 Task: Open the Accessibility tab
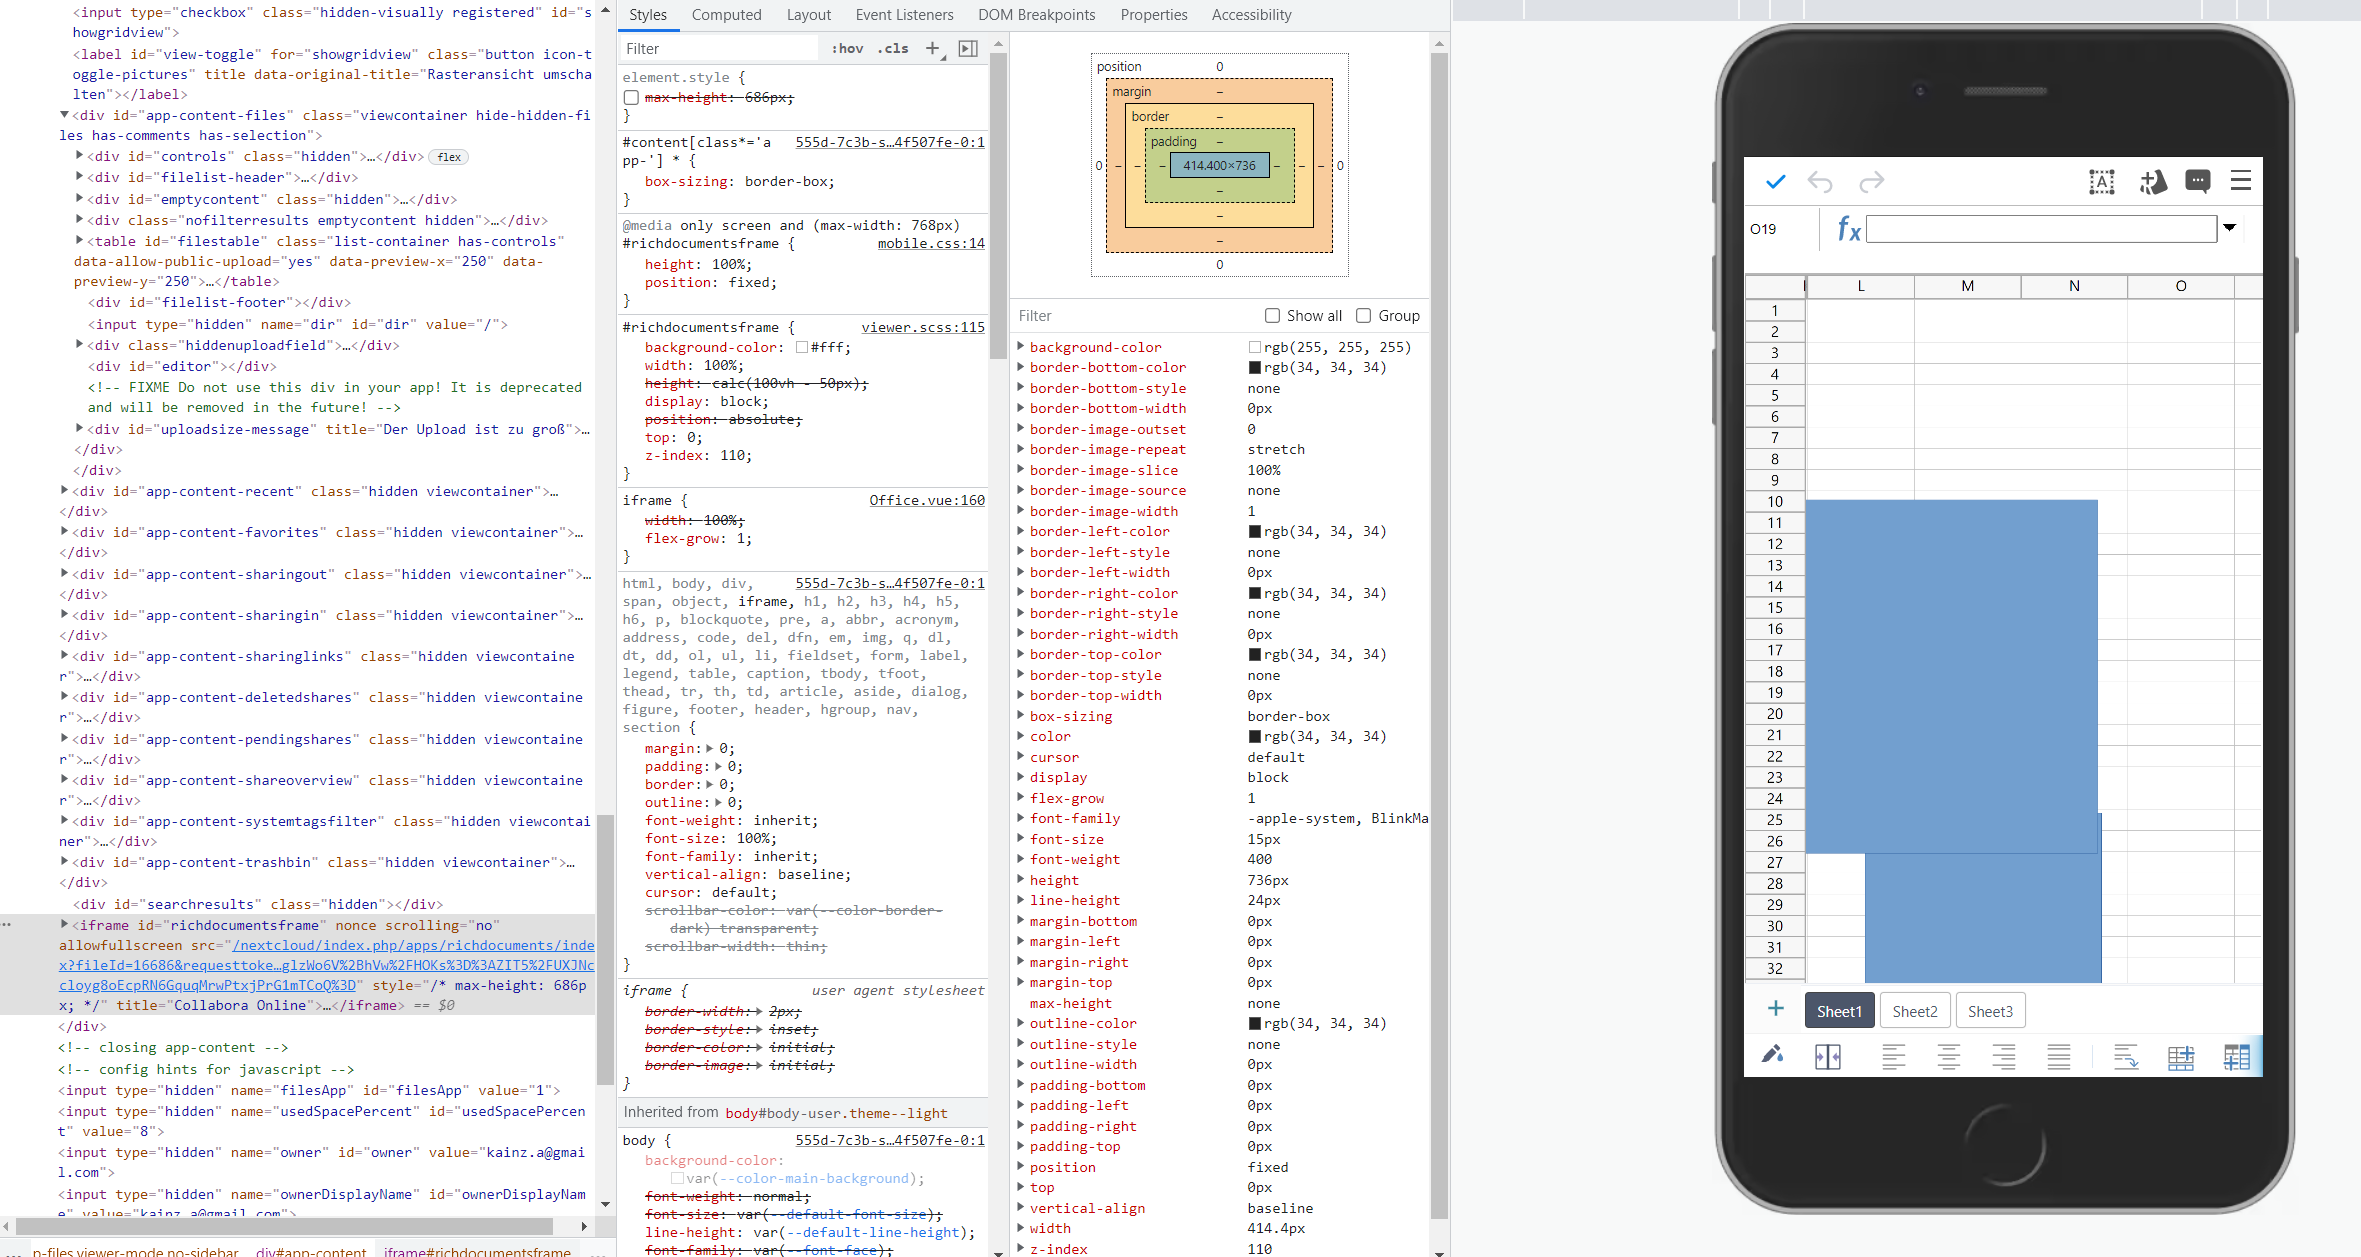pyautogui.click(x=1251, y=15)
